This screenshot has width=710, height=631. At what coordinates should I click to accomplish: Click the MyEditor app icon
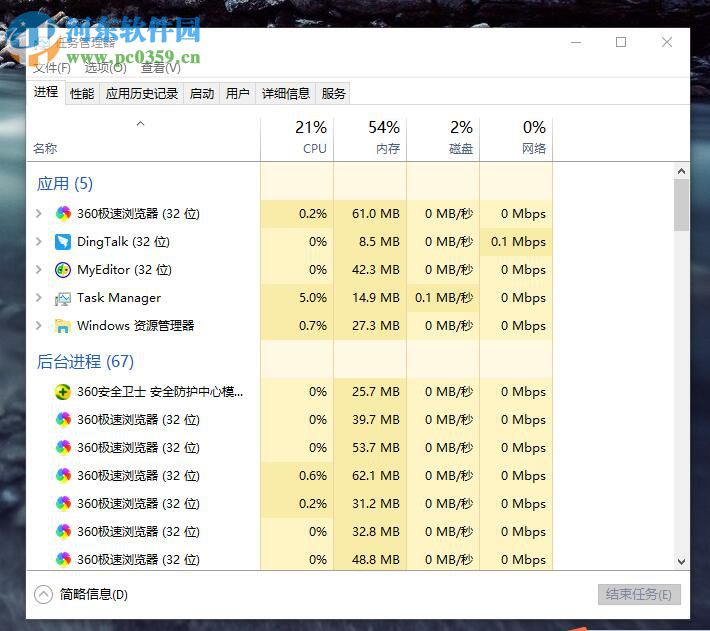coord(63,270)
